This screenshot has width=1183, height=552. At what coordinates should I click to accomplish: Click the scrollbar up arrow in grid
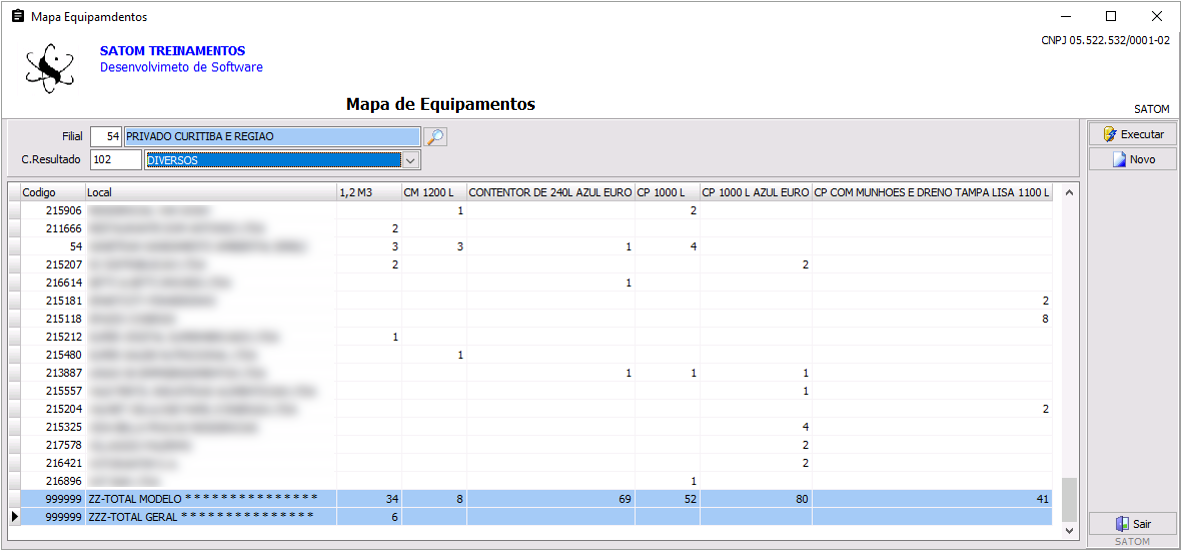[x=1069, y=192]
